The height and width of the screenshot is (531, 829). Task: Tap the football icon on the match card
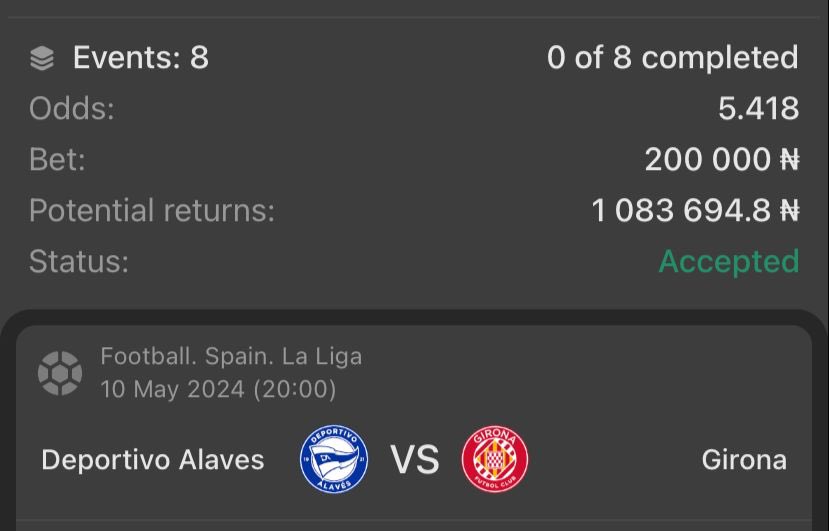(x=59, y=372)
